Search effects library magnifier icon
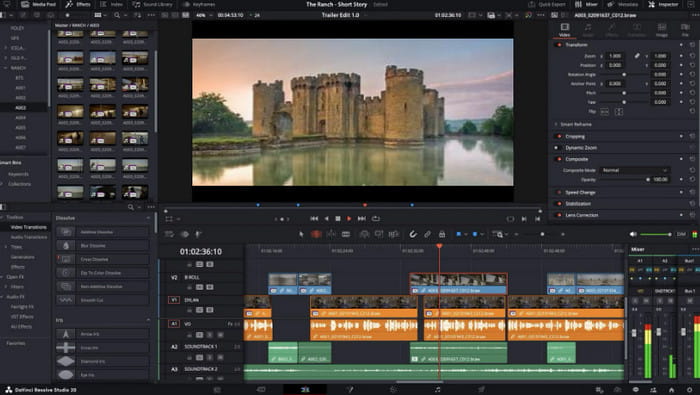700x395 pixels. tap(131, 207)
